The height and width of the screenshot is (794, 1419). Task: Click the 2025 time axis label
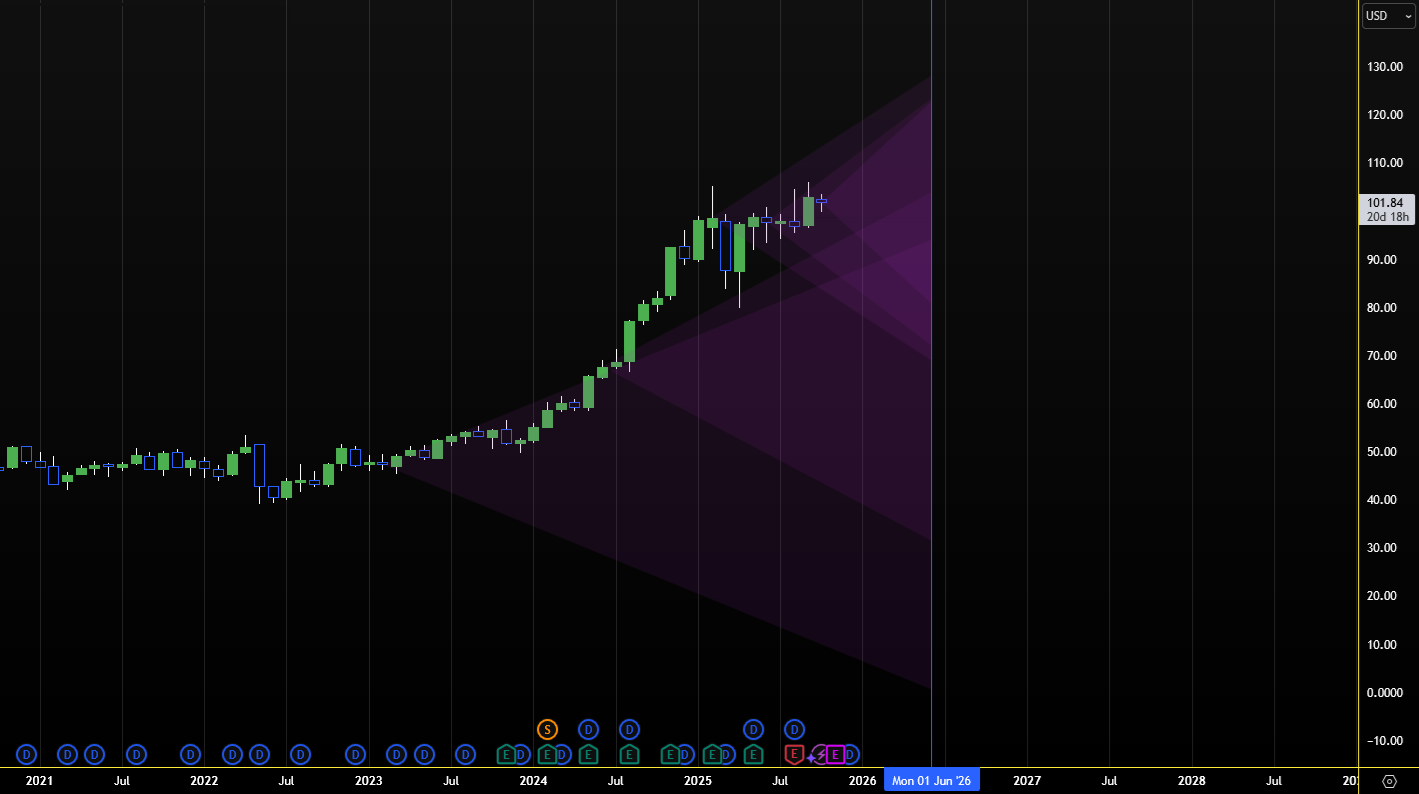tap(698, 781)
